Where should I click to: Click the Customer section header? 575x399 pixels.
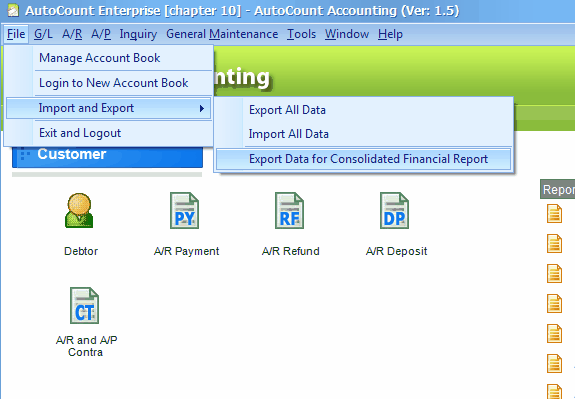107,157
